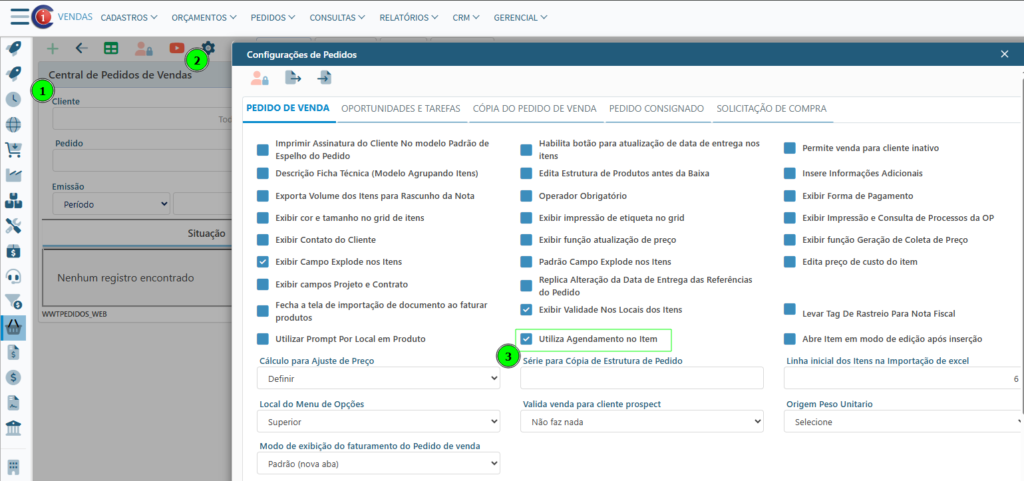Expand the CADASTROS menu

point(129,18)
